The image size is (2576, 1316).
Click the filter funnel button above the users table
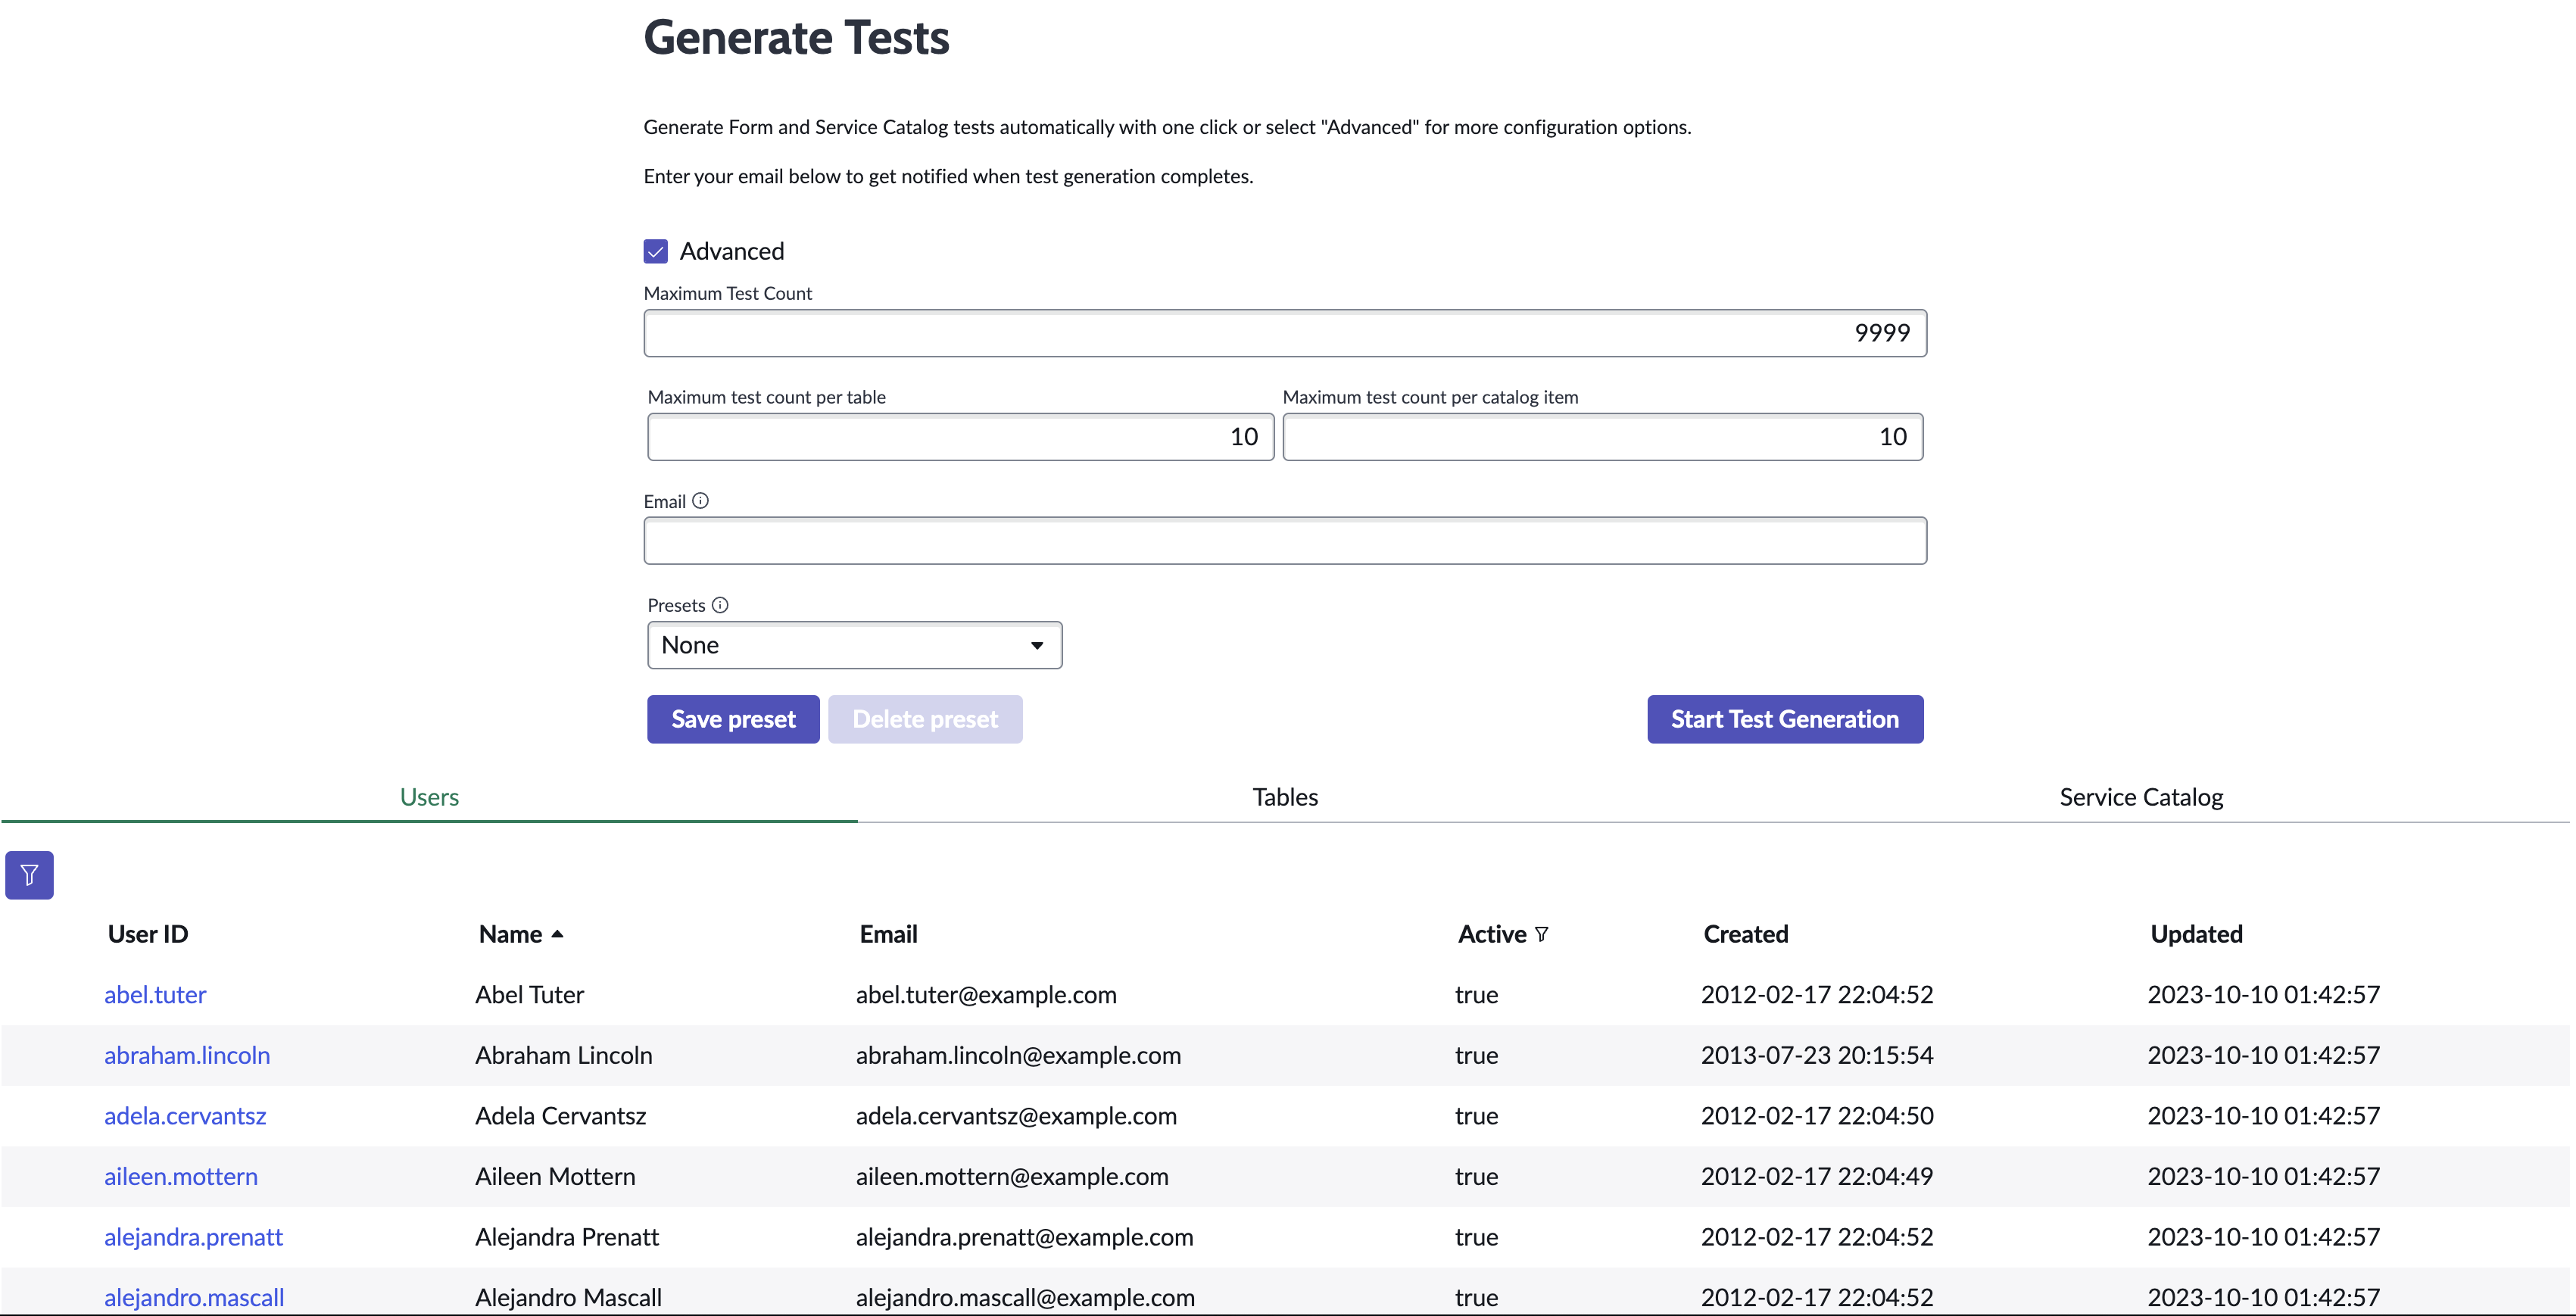click(x=29, y=875)
